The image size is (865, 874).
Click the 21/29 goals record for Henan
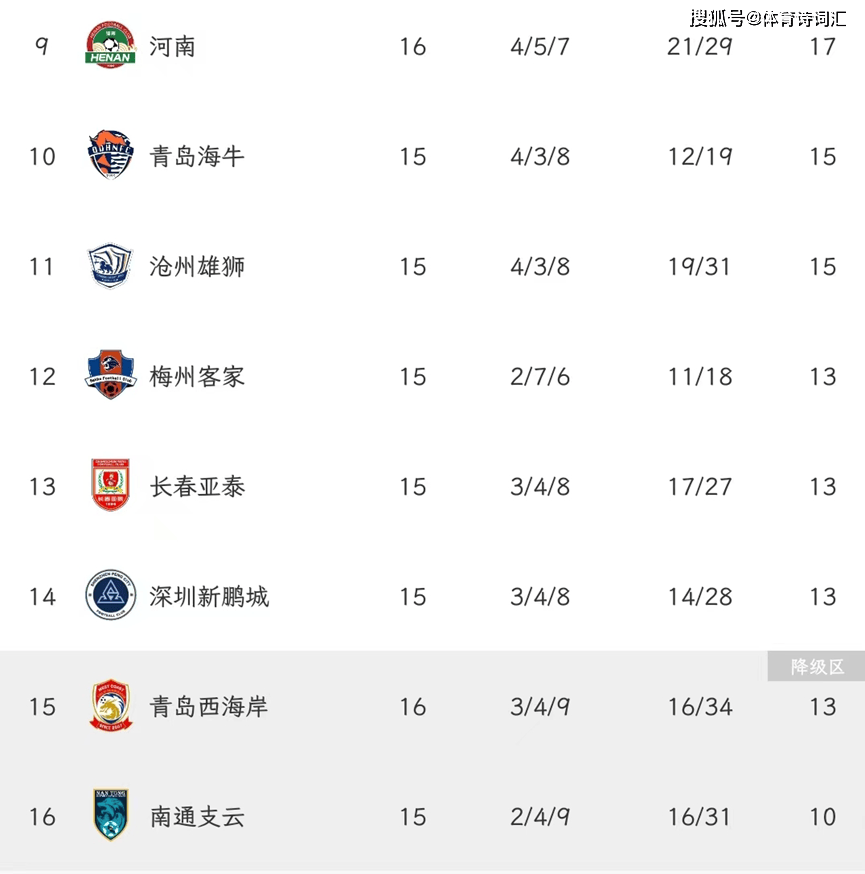coord(700,46)
